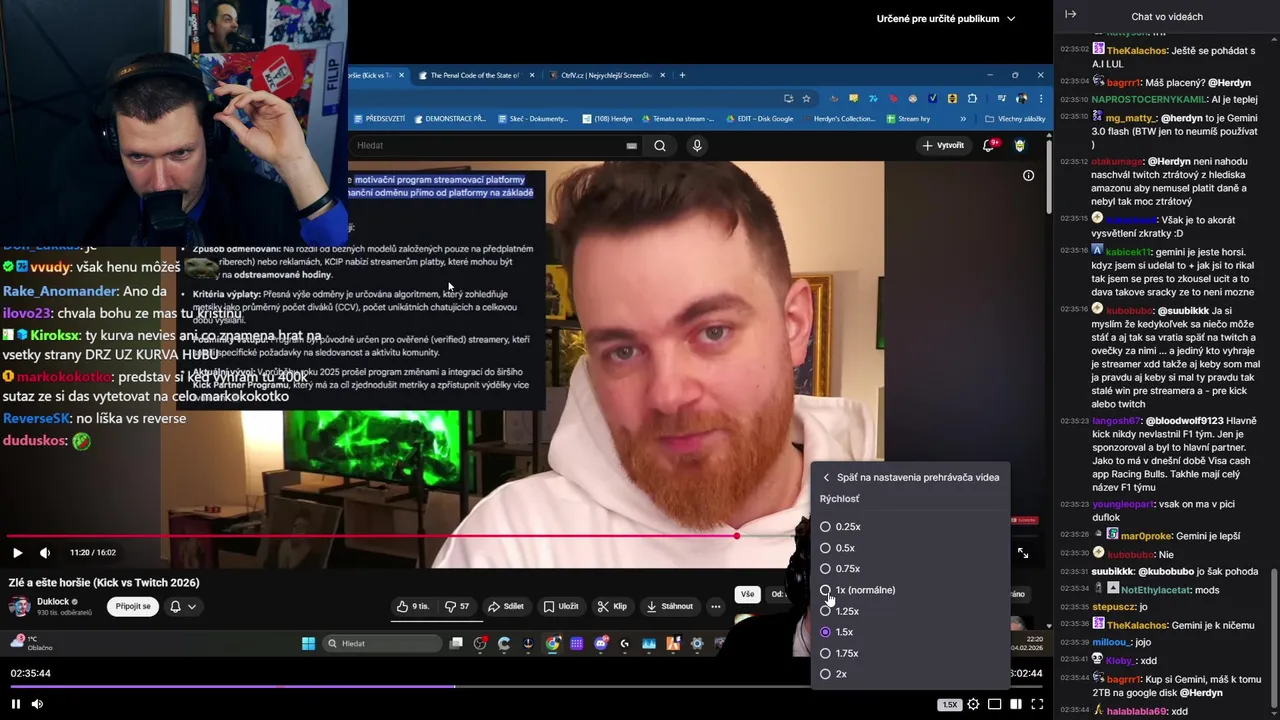
Task: Collapse the video chat panel arrow
Action: pyautogui.click(x=1070, y=15)
